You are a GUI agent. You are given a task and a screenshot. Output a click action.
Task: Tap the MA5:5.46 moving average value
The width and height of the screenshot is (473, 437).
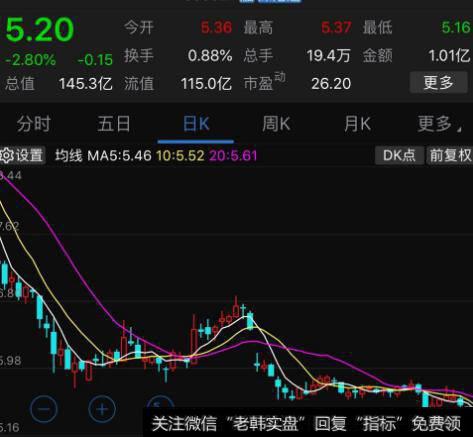(119, 156)
